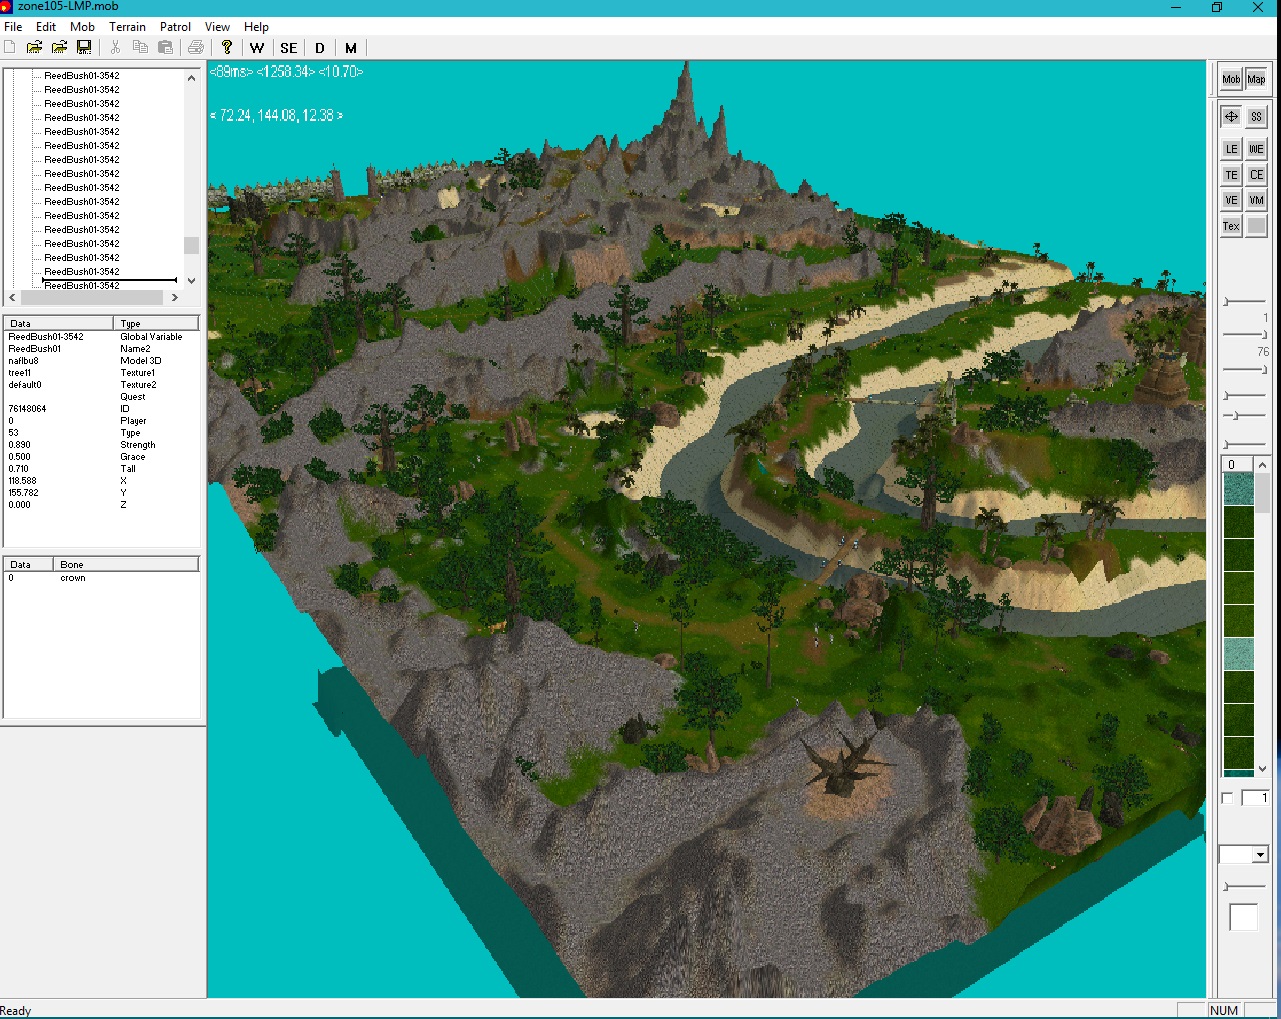Click the object tree scroll-up arrow
The width and height of the screenshot is (1281, 1019).
click(x=191, y=77)
